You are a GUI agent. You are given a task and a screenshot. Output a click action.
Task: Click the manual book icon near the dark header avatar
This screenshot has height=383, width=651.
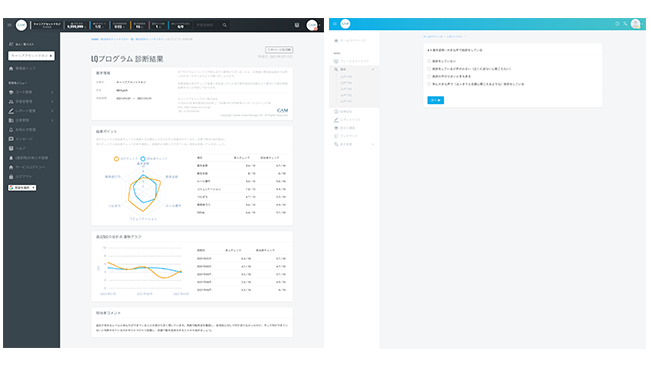(x=297, y=25)
